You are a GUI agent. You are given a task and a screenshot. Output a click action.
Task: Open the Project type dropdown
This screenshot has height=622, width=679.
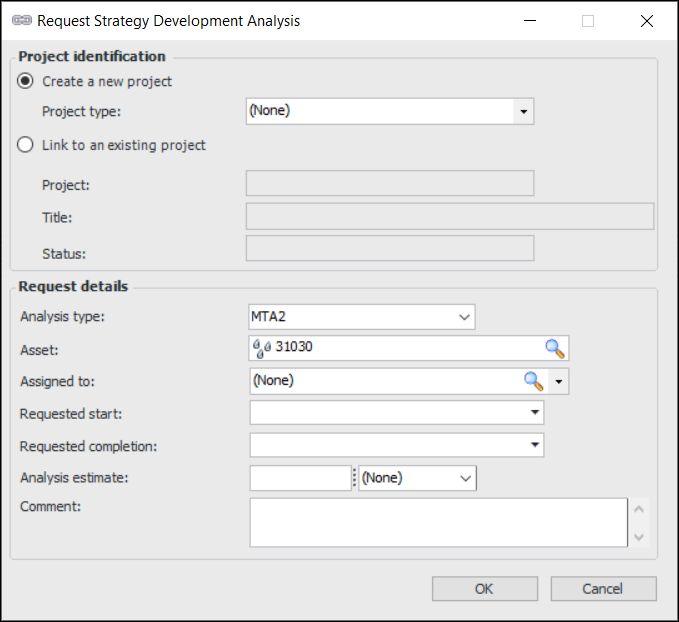click(523, 112)
